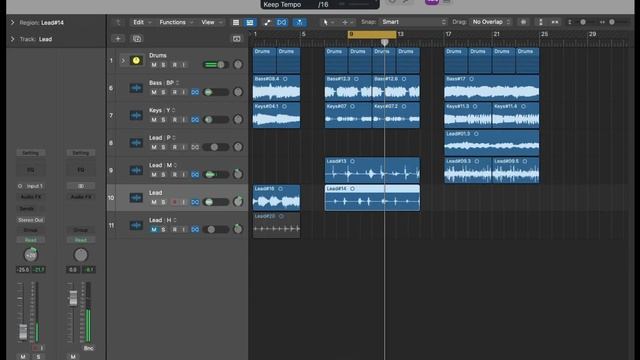Image resolution: width=640 pixels, height=360 pixels.
Task: Open the list editors view icon
Action: tap(236, 22)
